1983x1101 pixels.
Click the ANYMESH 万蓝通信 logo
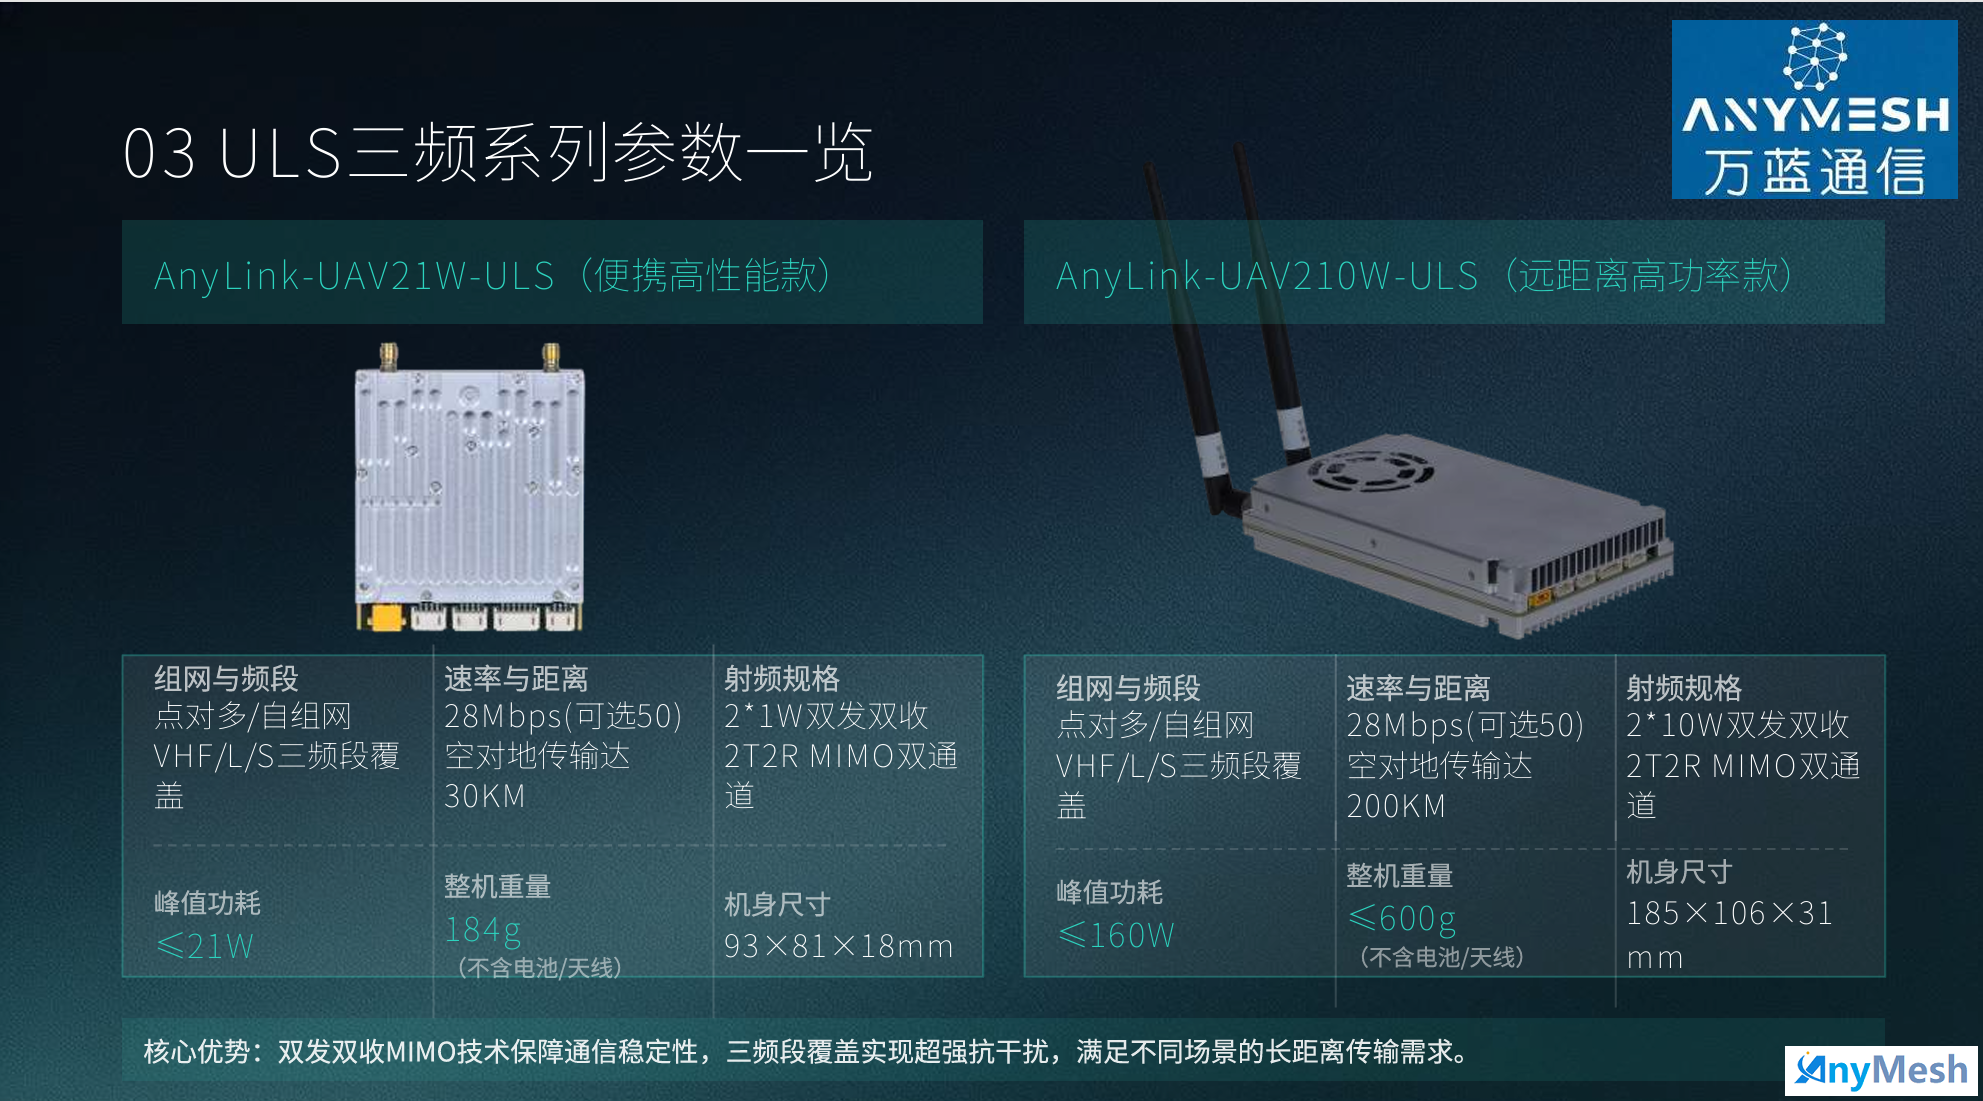(1814, 109)
